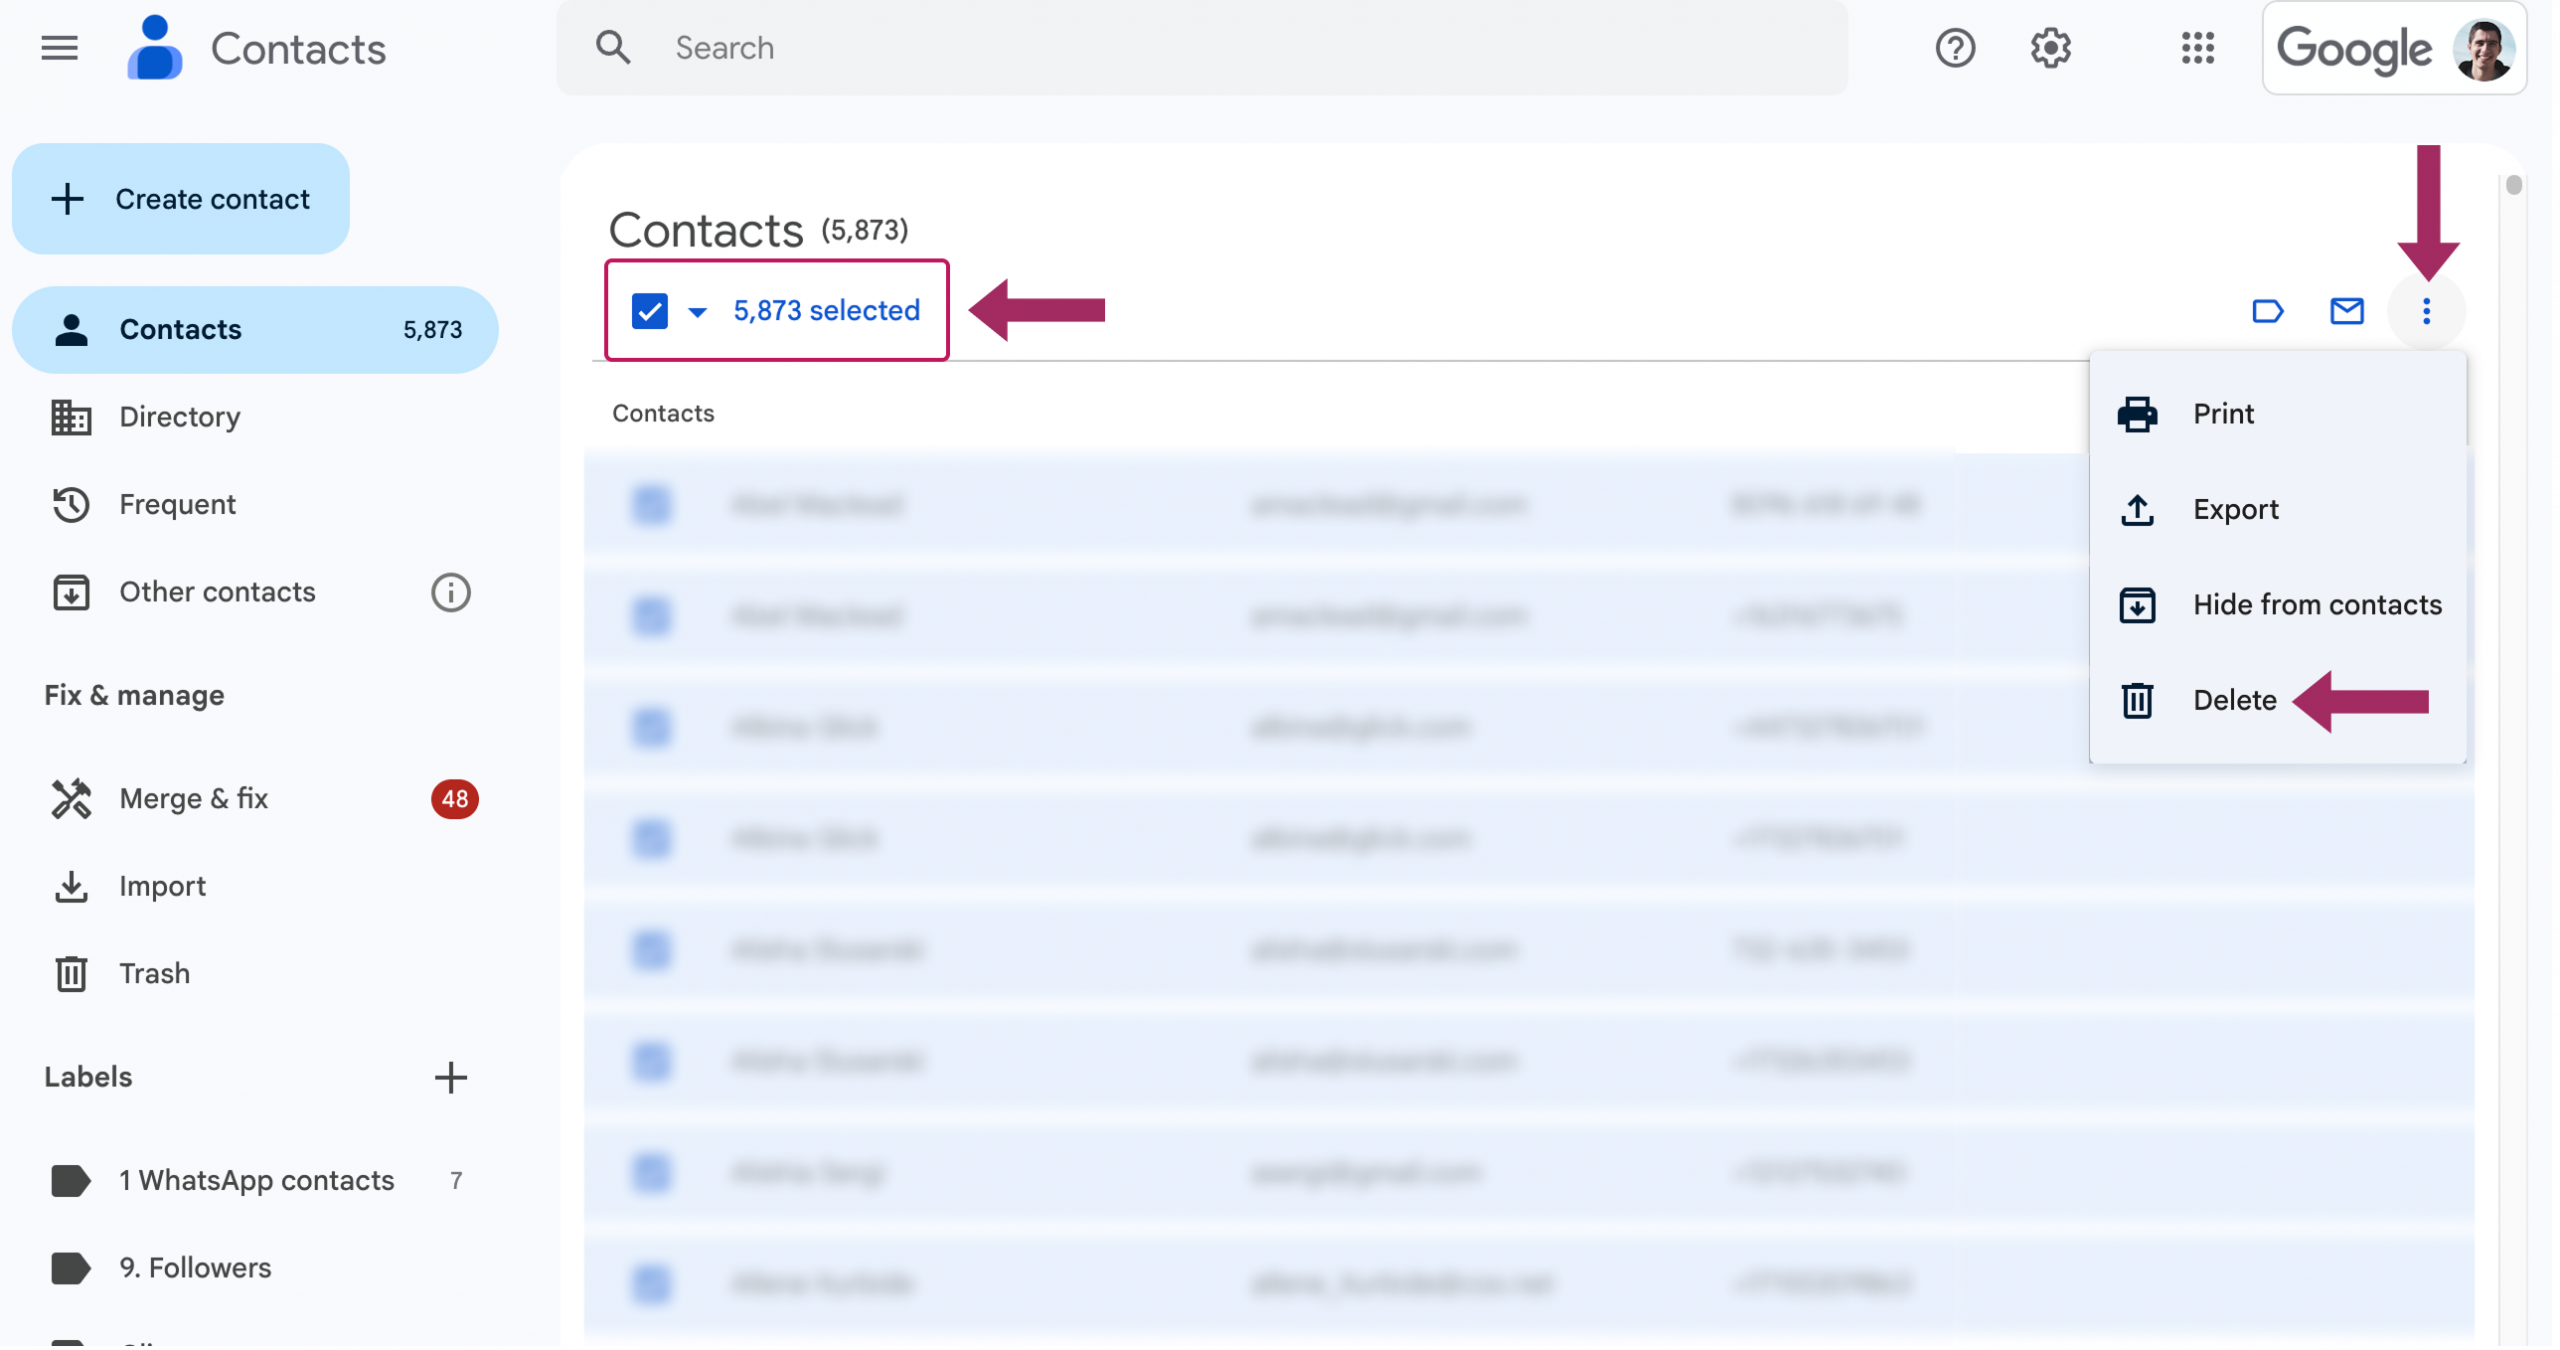Click the Other contacts info icon

tap(450, 593)
